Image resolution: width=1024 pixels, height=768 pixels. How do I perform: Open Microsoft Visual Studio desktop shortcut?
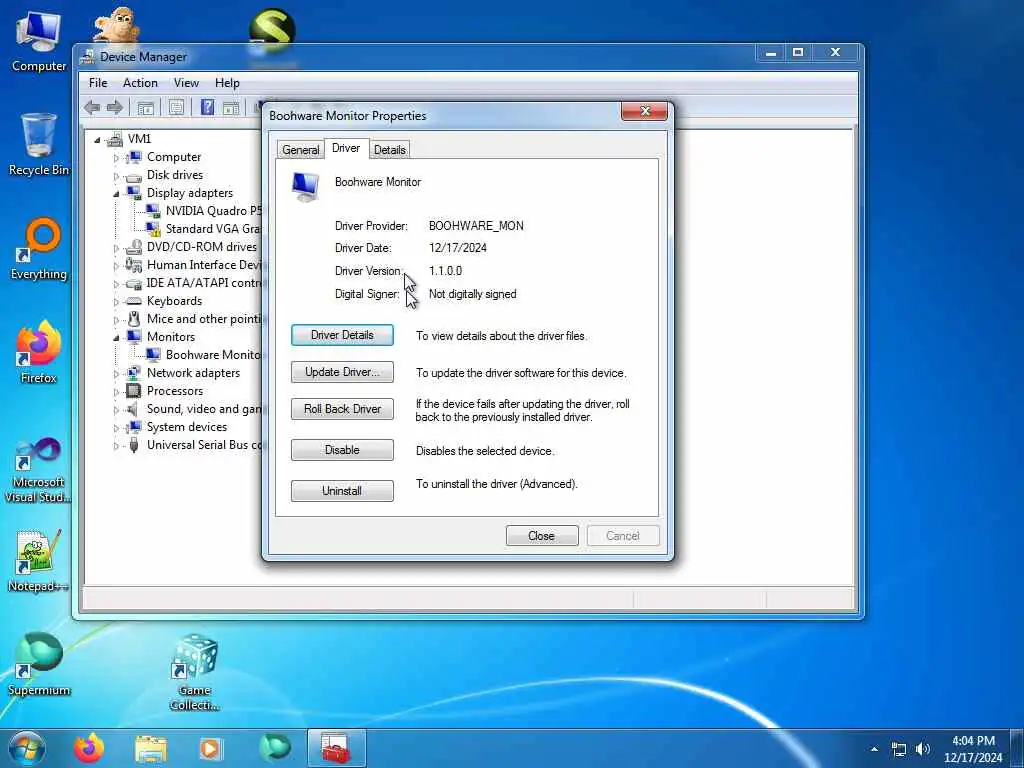39,470
